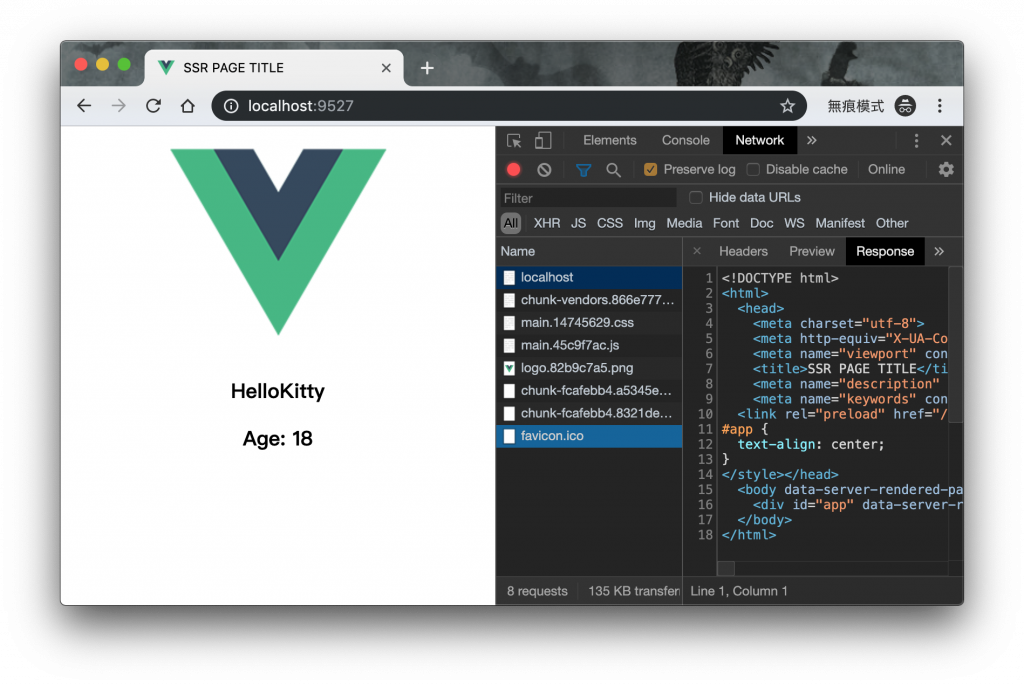This screenshot has height=685, width=1024.
Task: Expand more detail tabs next to Response
Action: (939, 251)
